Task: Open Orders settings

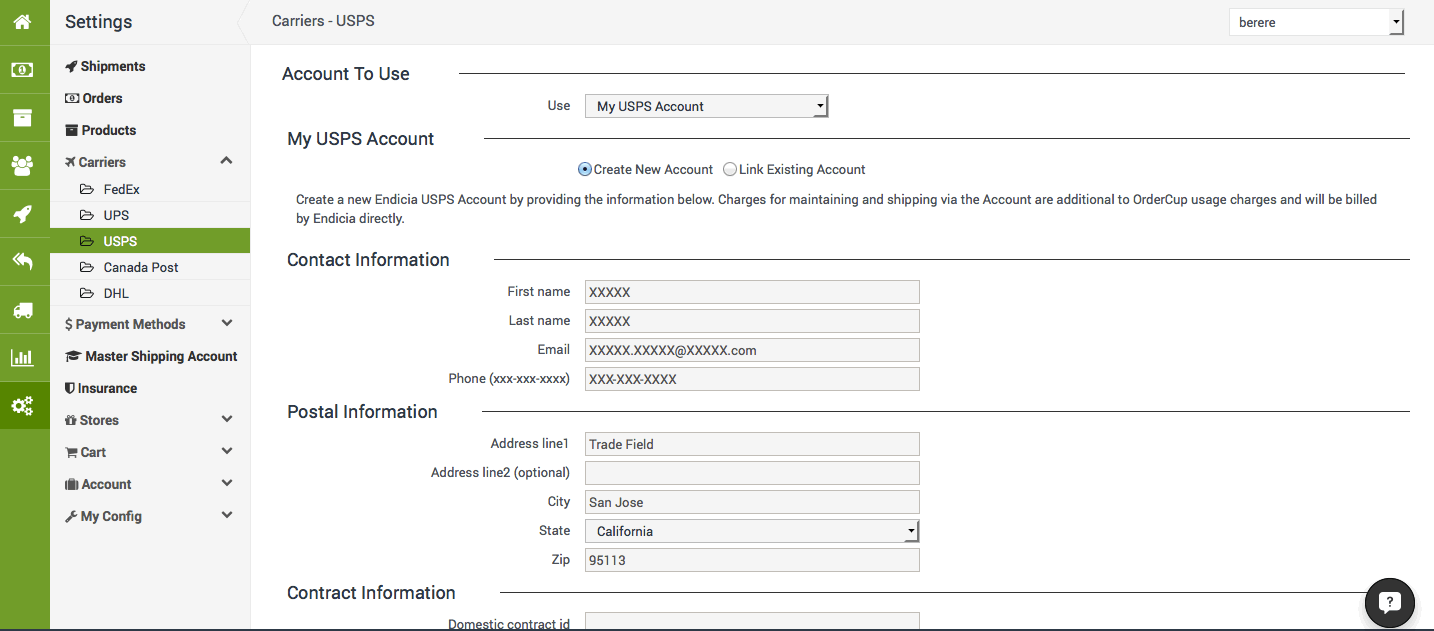Action: coord(94,98)
